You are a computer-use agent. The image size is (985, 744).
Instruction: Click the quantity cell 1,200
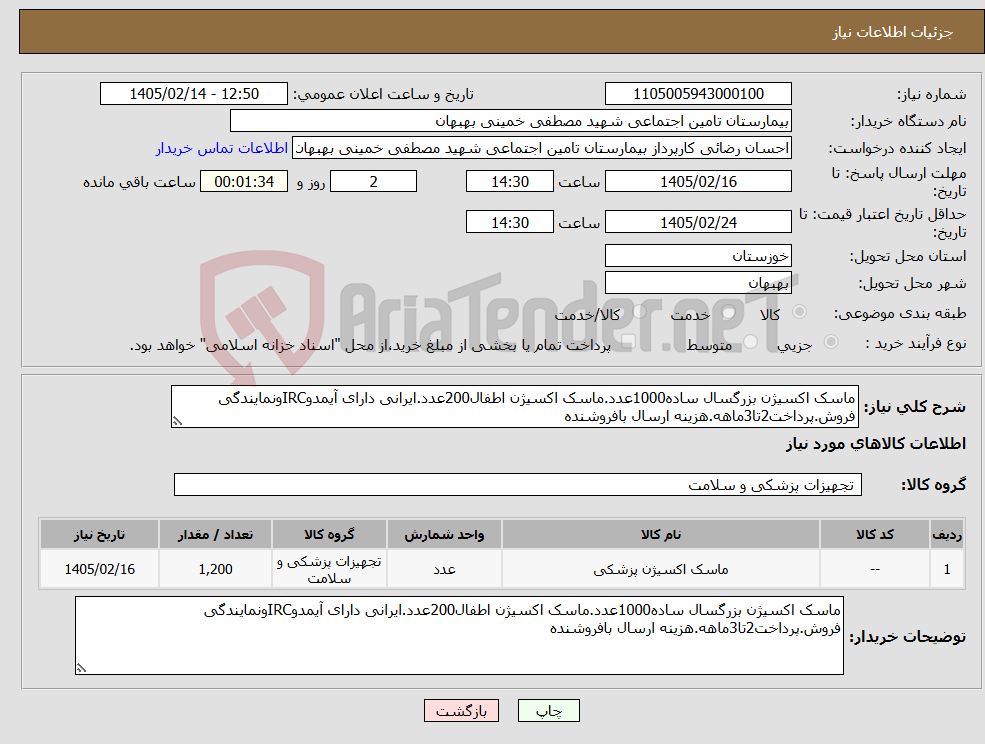tap(215, 569)
